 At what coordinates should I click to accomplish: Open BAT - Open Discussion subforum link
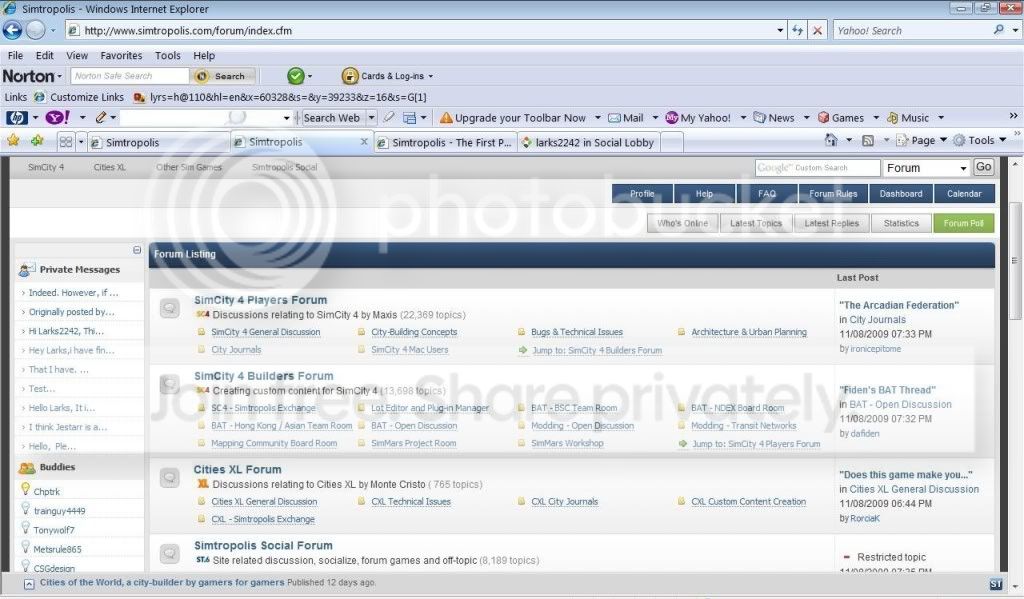(414, 425)
